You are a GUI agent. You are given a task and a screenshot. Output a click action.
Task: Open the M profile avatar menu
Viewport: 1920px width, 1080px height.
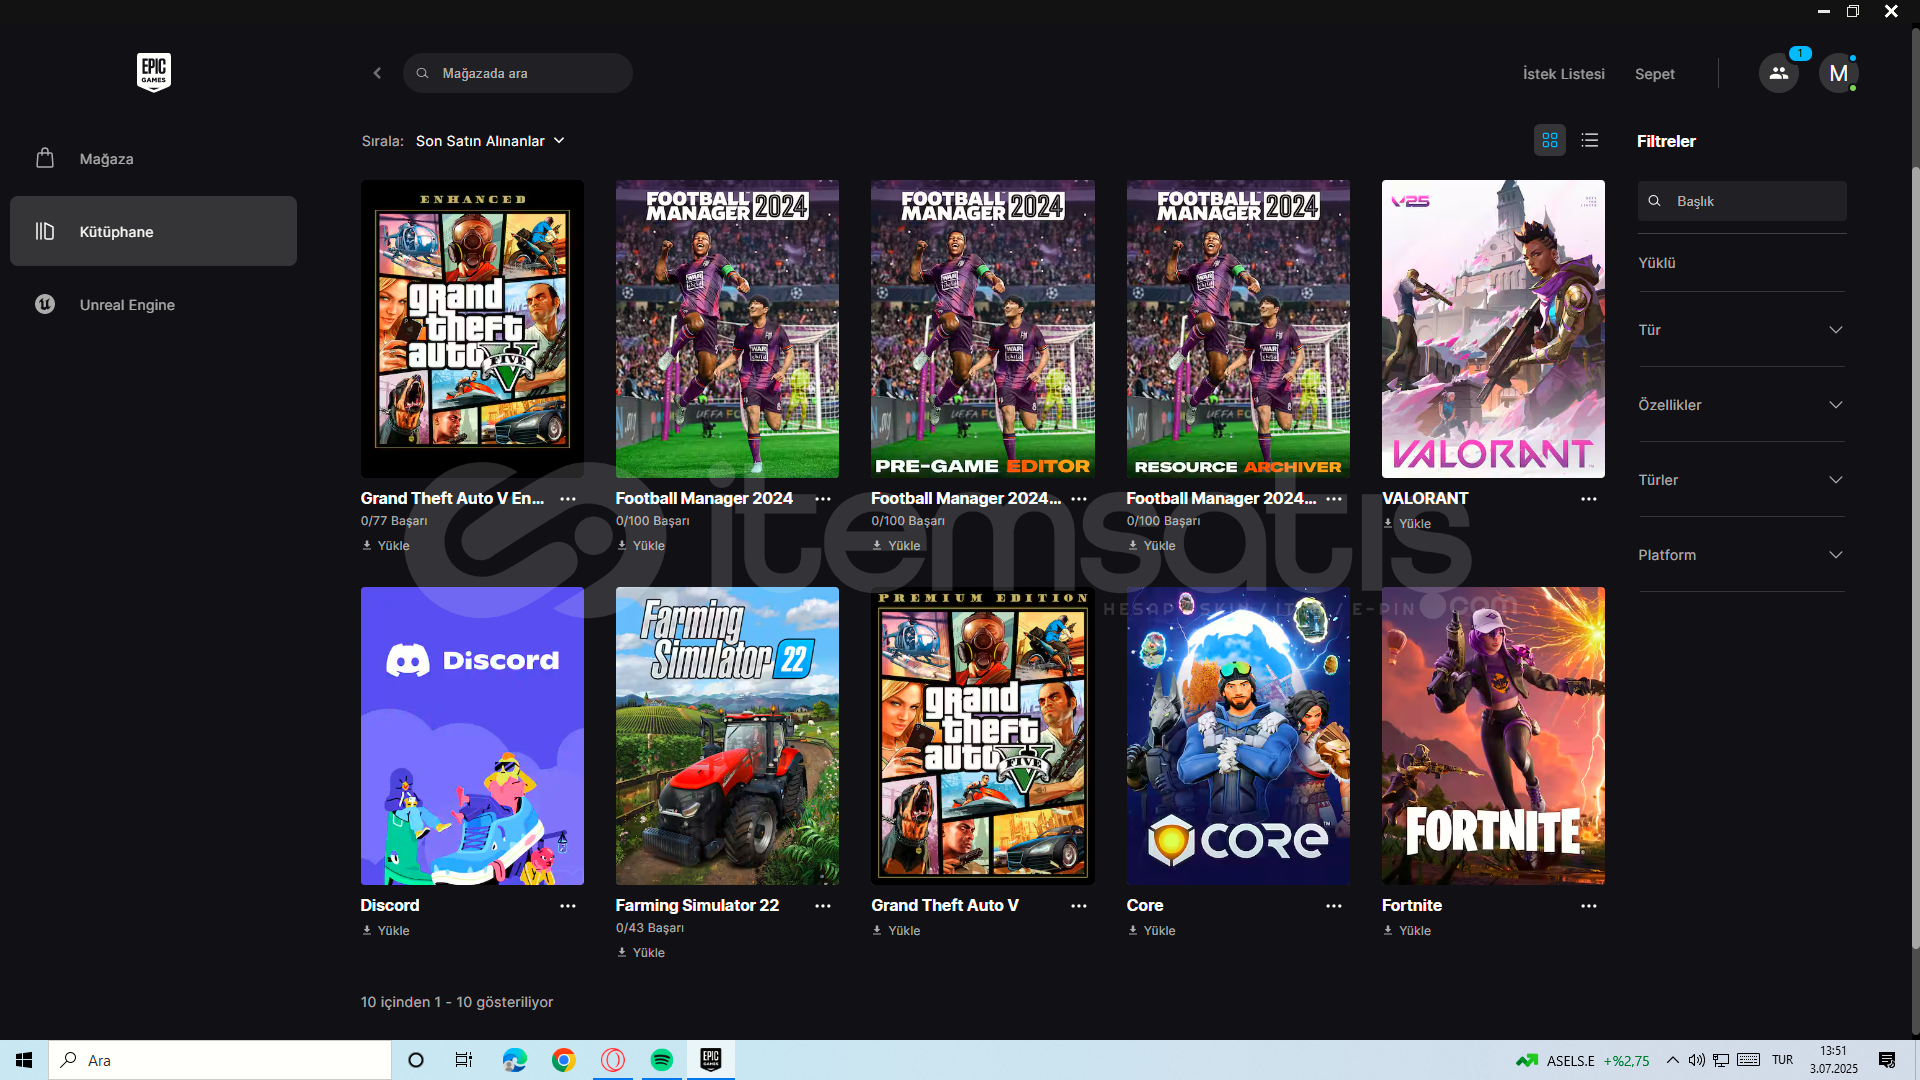pos(1838,73)
